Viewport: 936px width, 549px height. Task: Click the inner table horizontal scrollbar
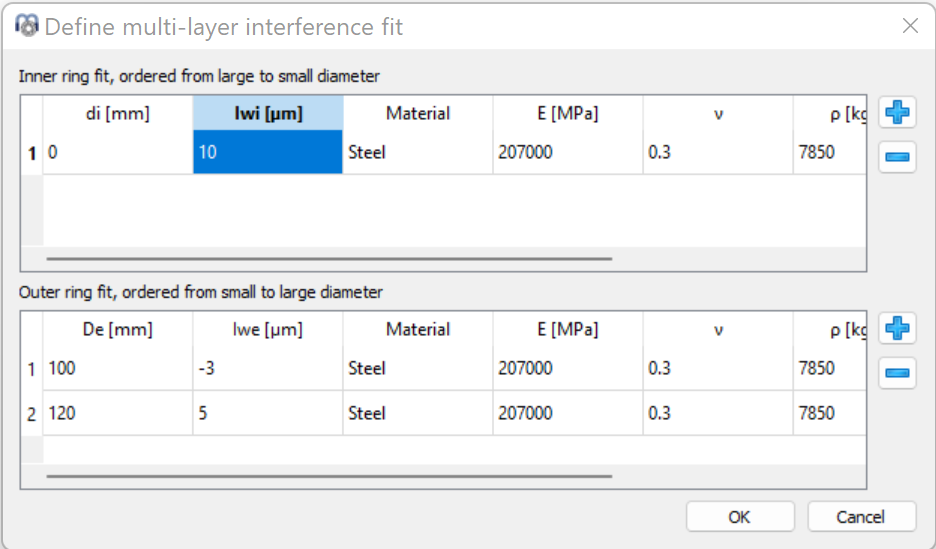coord(329,259)
